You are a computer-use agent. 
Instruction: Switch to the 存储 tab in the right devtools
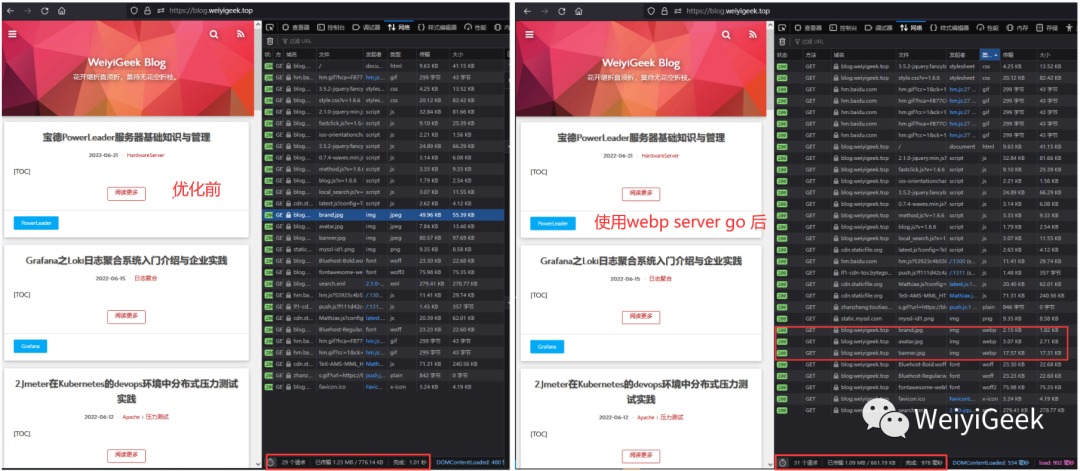(x=1047, y=28)
